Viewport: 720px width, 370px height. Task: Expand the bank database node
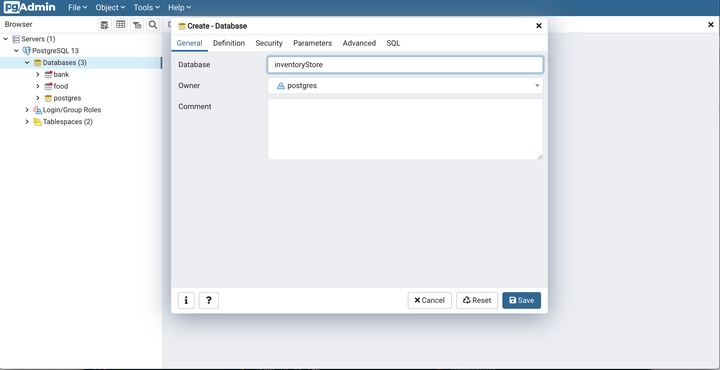(x=38, y=74)
